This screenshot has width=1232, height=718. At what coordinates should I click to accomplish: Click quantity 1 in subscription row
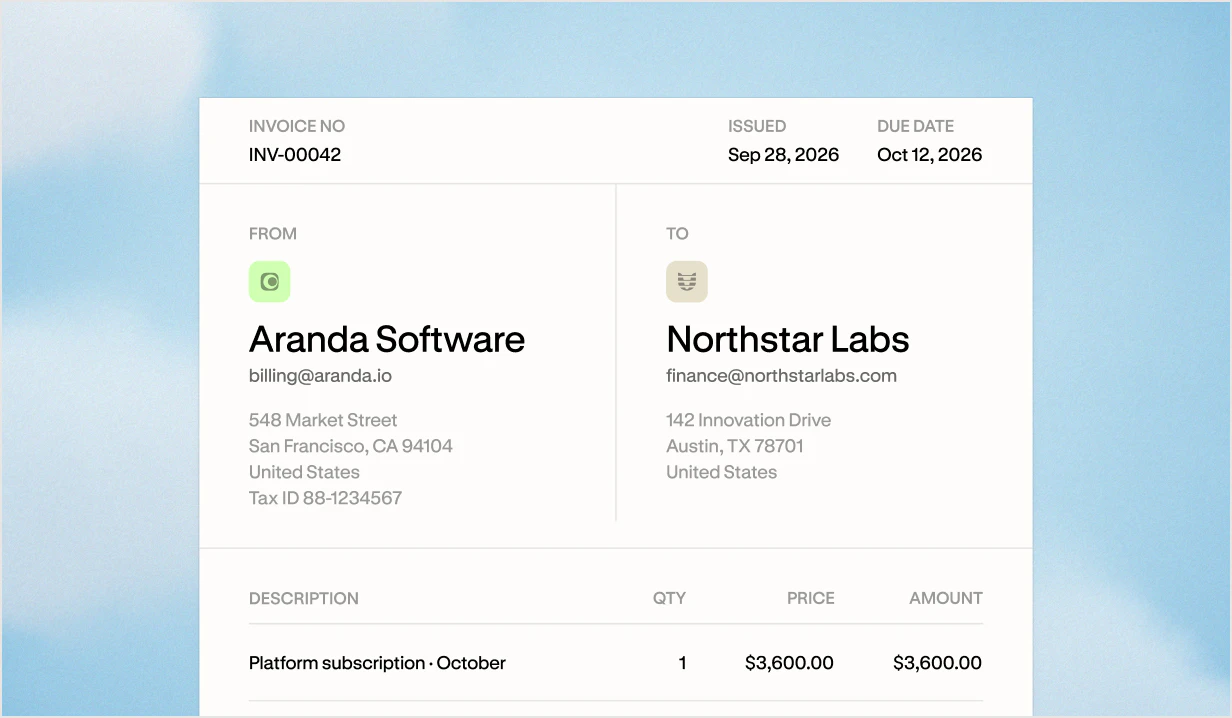[x=683, y=663]
